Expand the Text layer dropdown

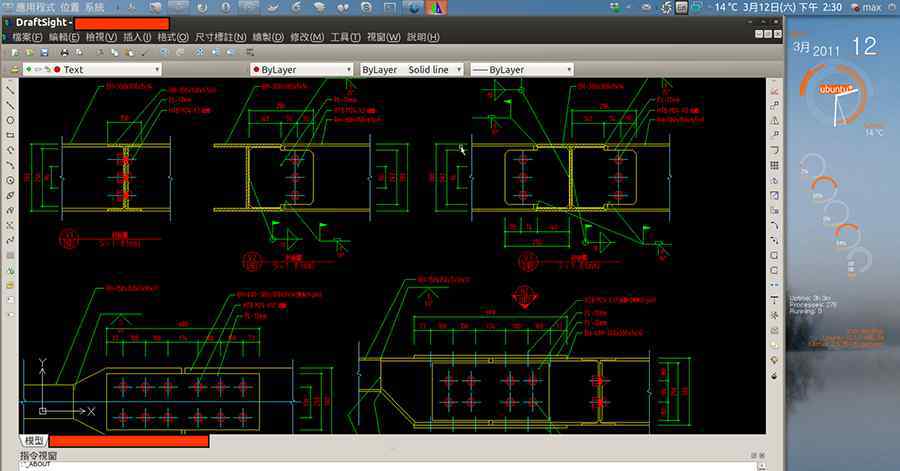pyautogui.click(x=157, y=69)
